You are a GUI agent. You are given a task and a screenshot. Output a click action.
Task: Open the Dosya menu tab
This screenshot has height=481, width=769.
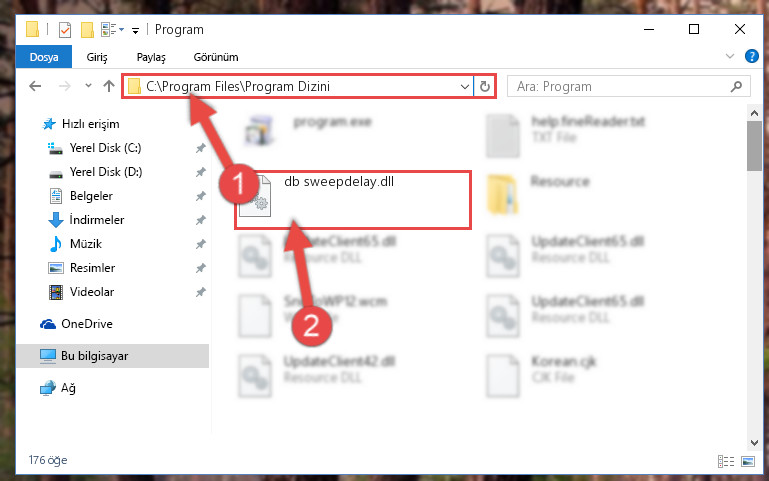click(x=44, y=57)
